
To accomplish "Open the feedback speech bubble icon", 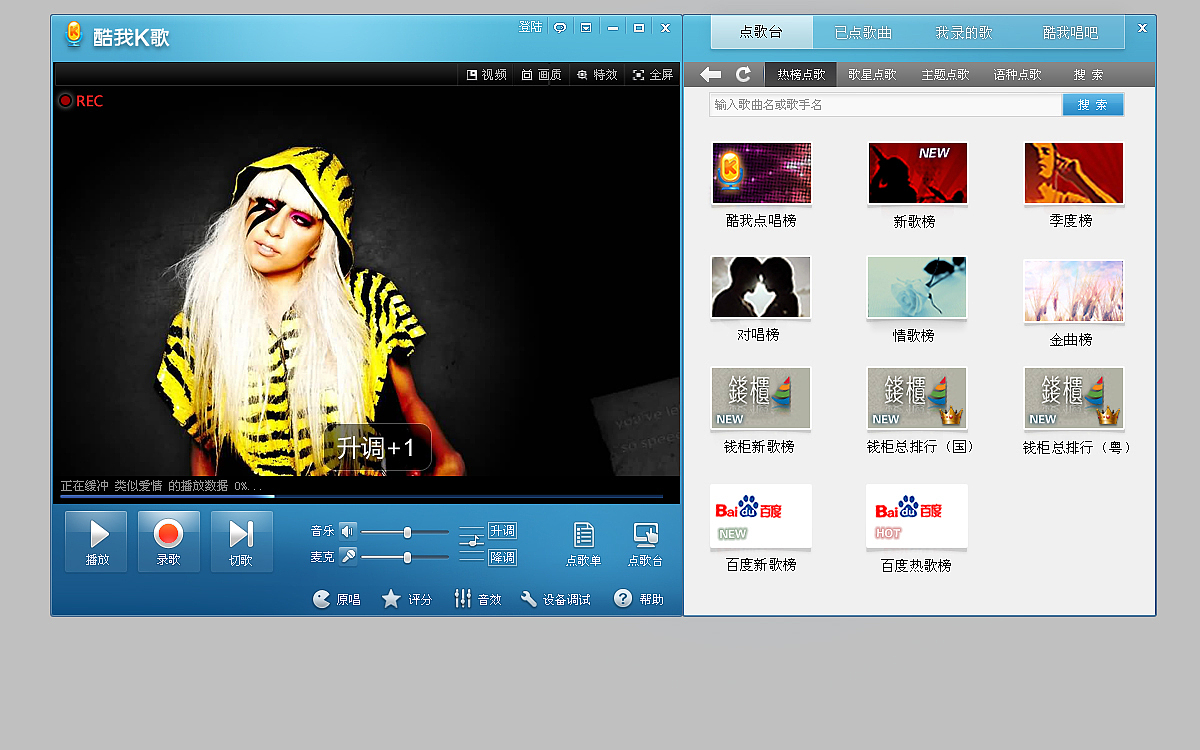I will click(560, 28).
